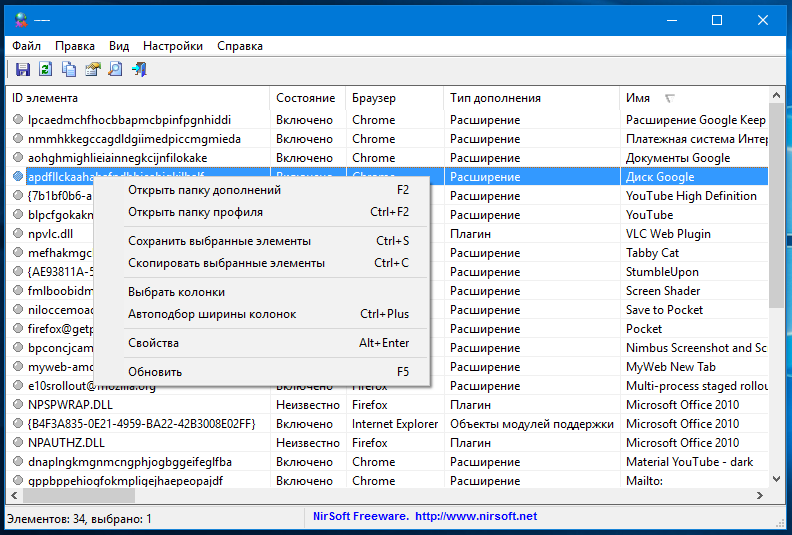Click the Объекты модулей поддержки type cell
This screenshot has width=792, height=535.
click(532, 424)
